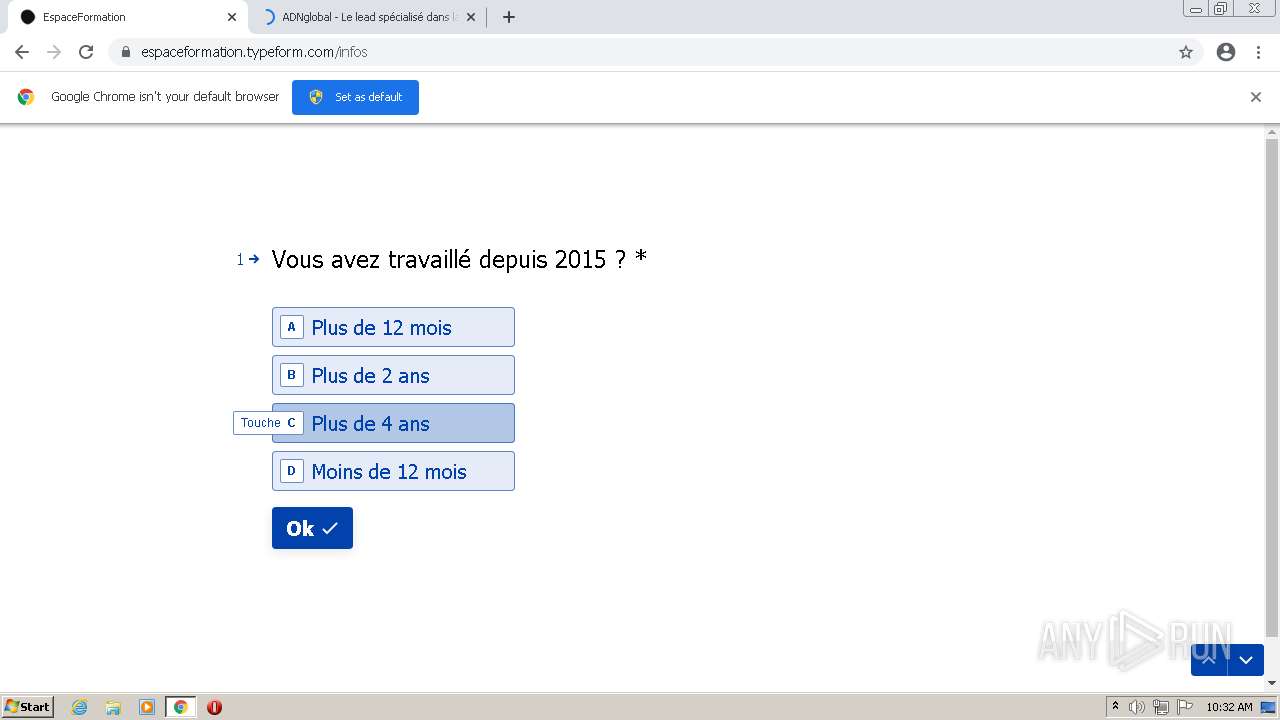Close the EspaceFormation tab

tap(232, 17)
